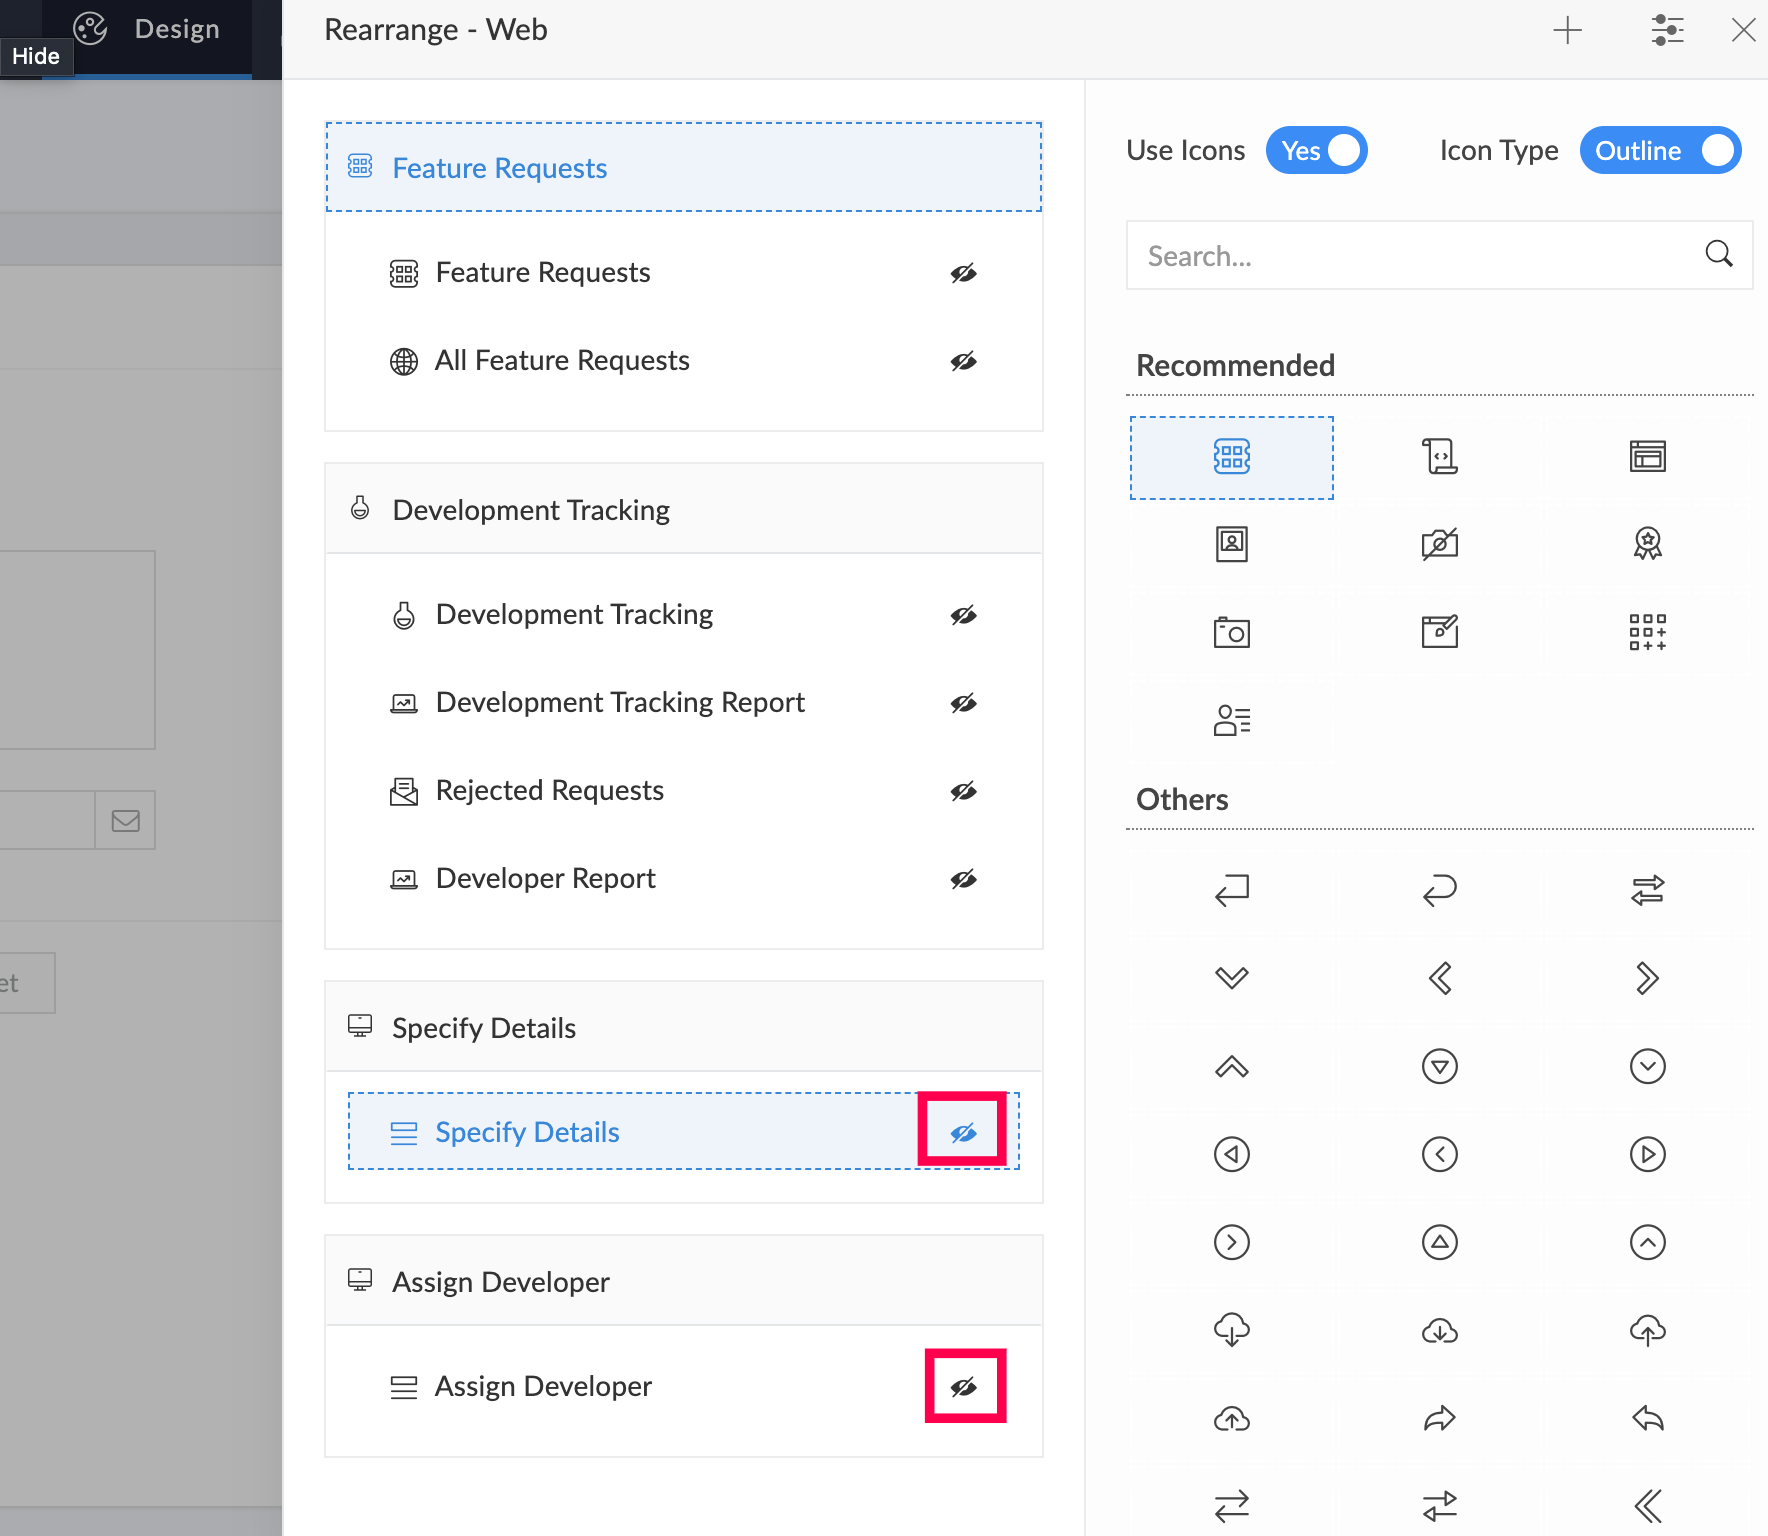The image size is (1768, 1536).
Task: Select the circled down triangle icon
Action: pyautogui.click(x=1440, y=1066)
